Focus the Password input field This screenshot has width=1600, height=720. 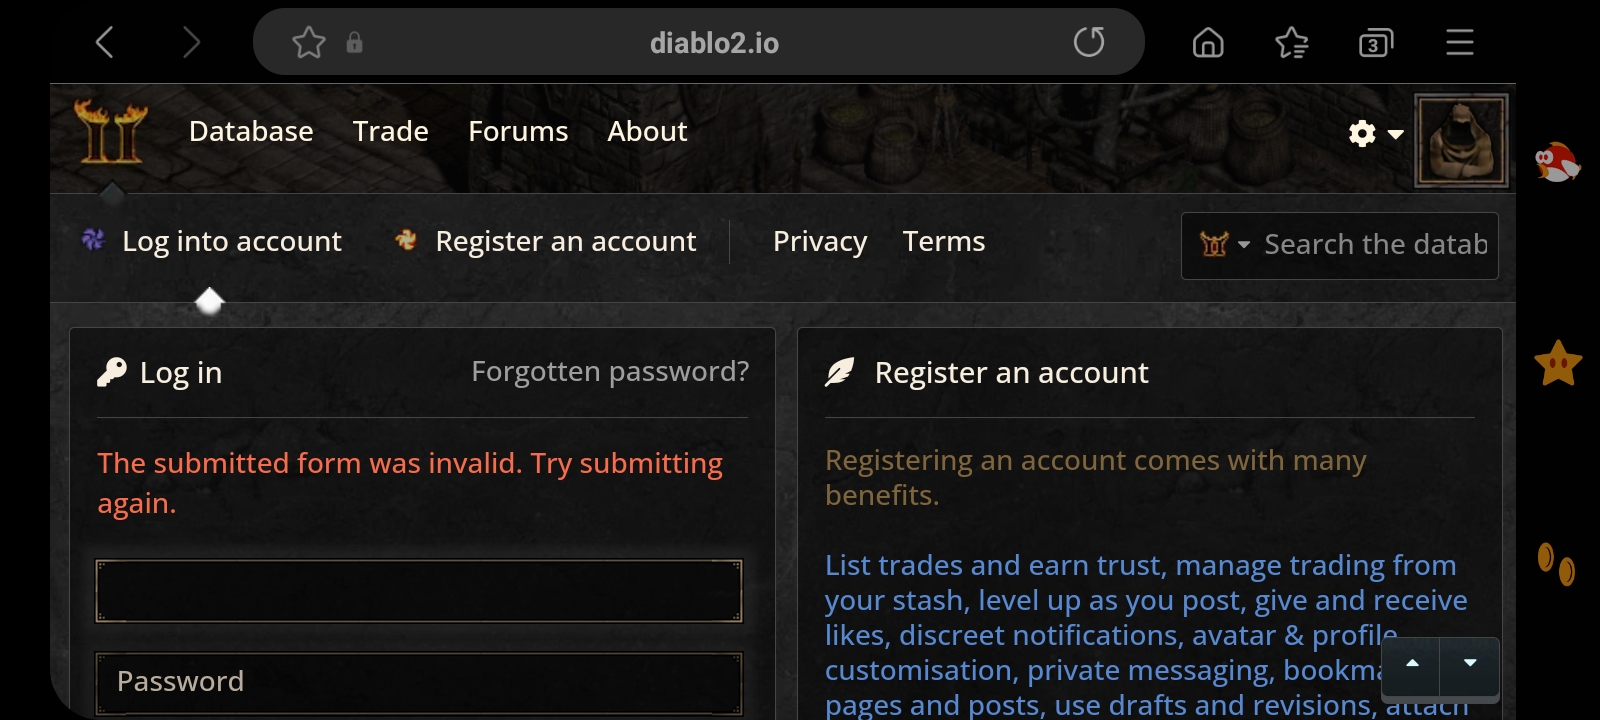[x=419, y=682]
